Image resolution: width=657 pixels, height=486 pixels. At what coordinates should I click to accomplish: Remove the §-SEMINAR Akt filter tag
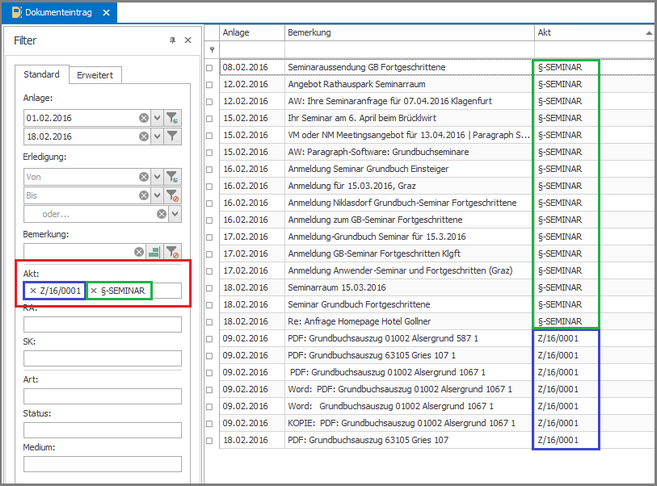pos(94,291)
